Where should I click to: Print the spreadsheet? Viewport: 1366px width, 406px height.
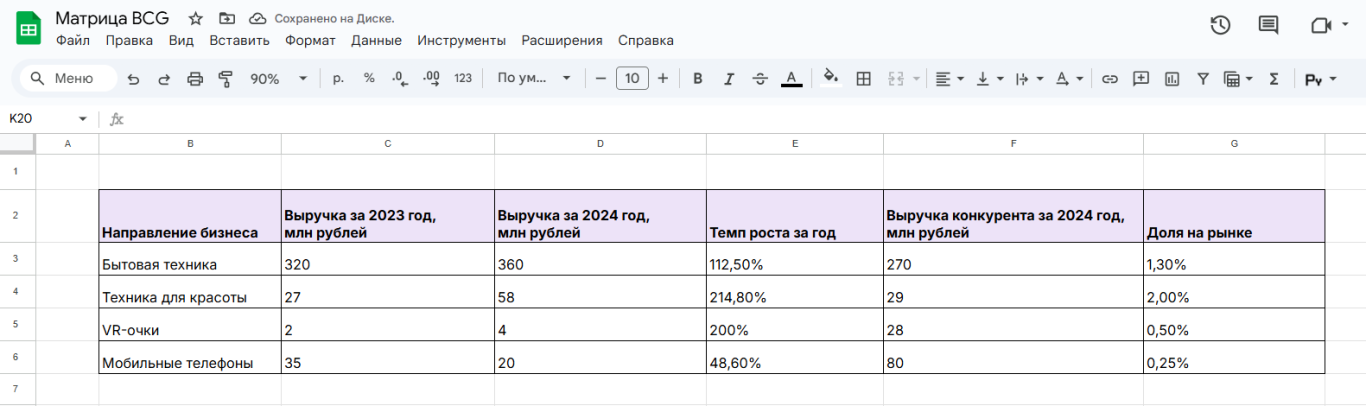tap(195, 79)
